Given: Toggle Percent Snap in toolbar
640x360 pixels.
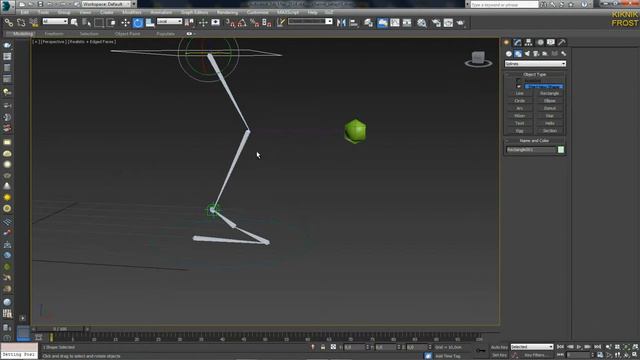Looking at the screenshot, I should click(x=255, y=23).
